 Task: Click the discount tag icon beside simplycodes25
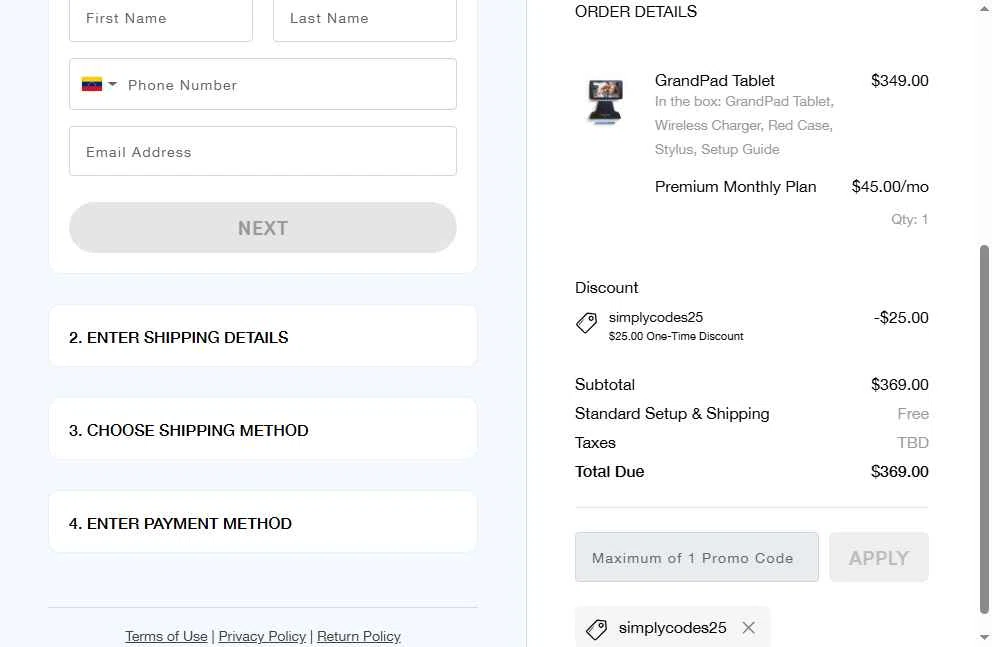tap(586, 323)
